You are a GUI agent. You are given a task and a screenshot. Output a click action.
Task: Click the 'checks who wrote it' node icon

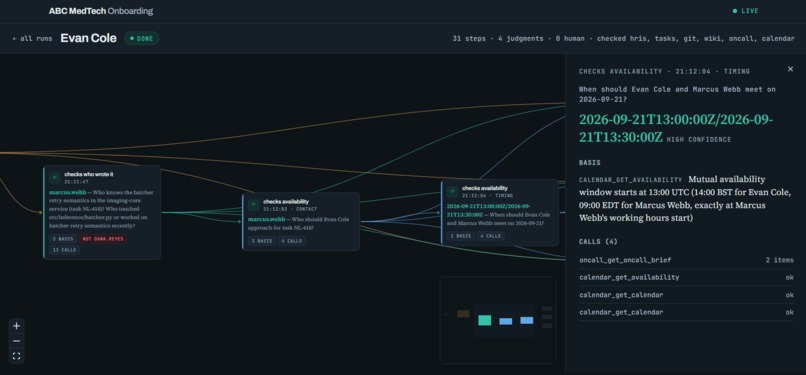[x=54, y=177]
